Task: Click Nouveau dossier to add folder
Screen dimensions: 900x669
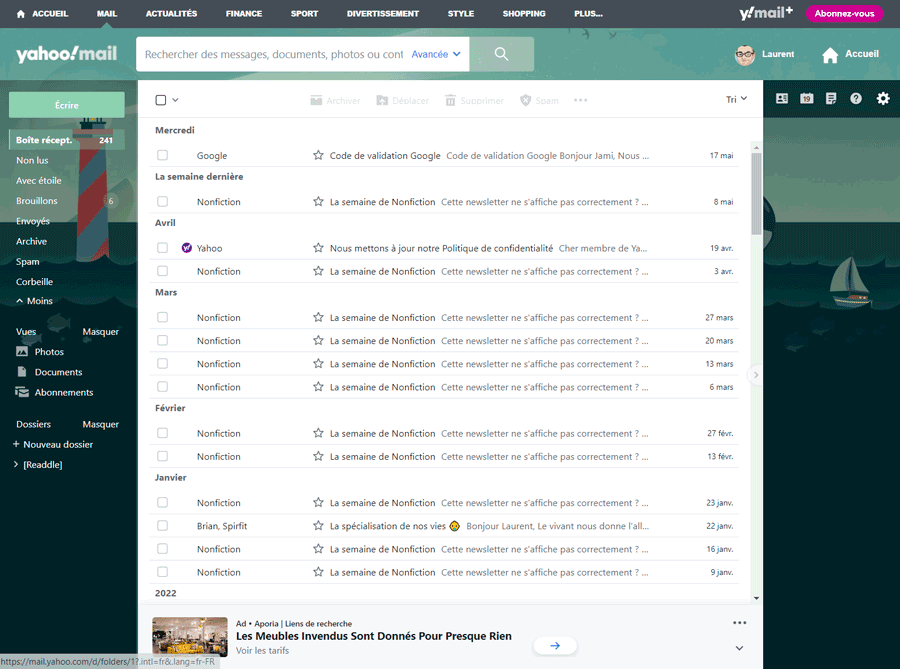Action: pyautogui.click(x=53, y=445)
